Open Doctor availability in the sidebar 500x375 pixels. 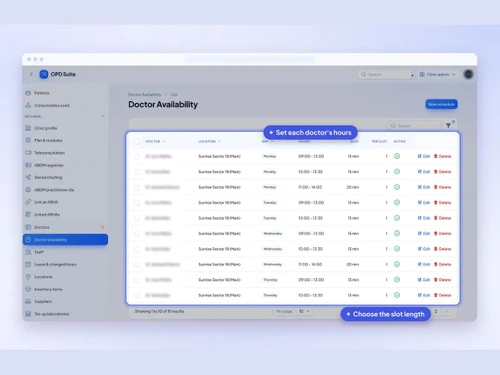point(65,240)
